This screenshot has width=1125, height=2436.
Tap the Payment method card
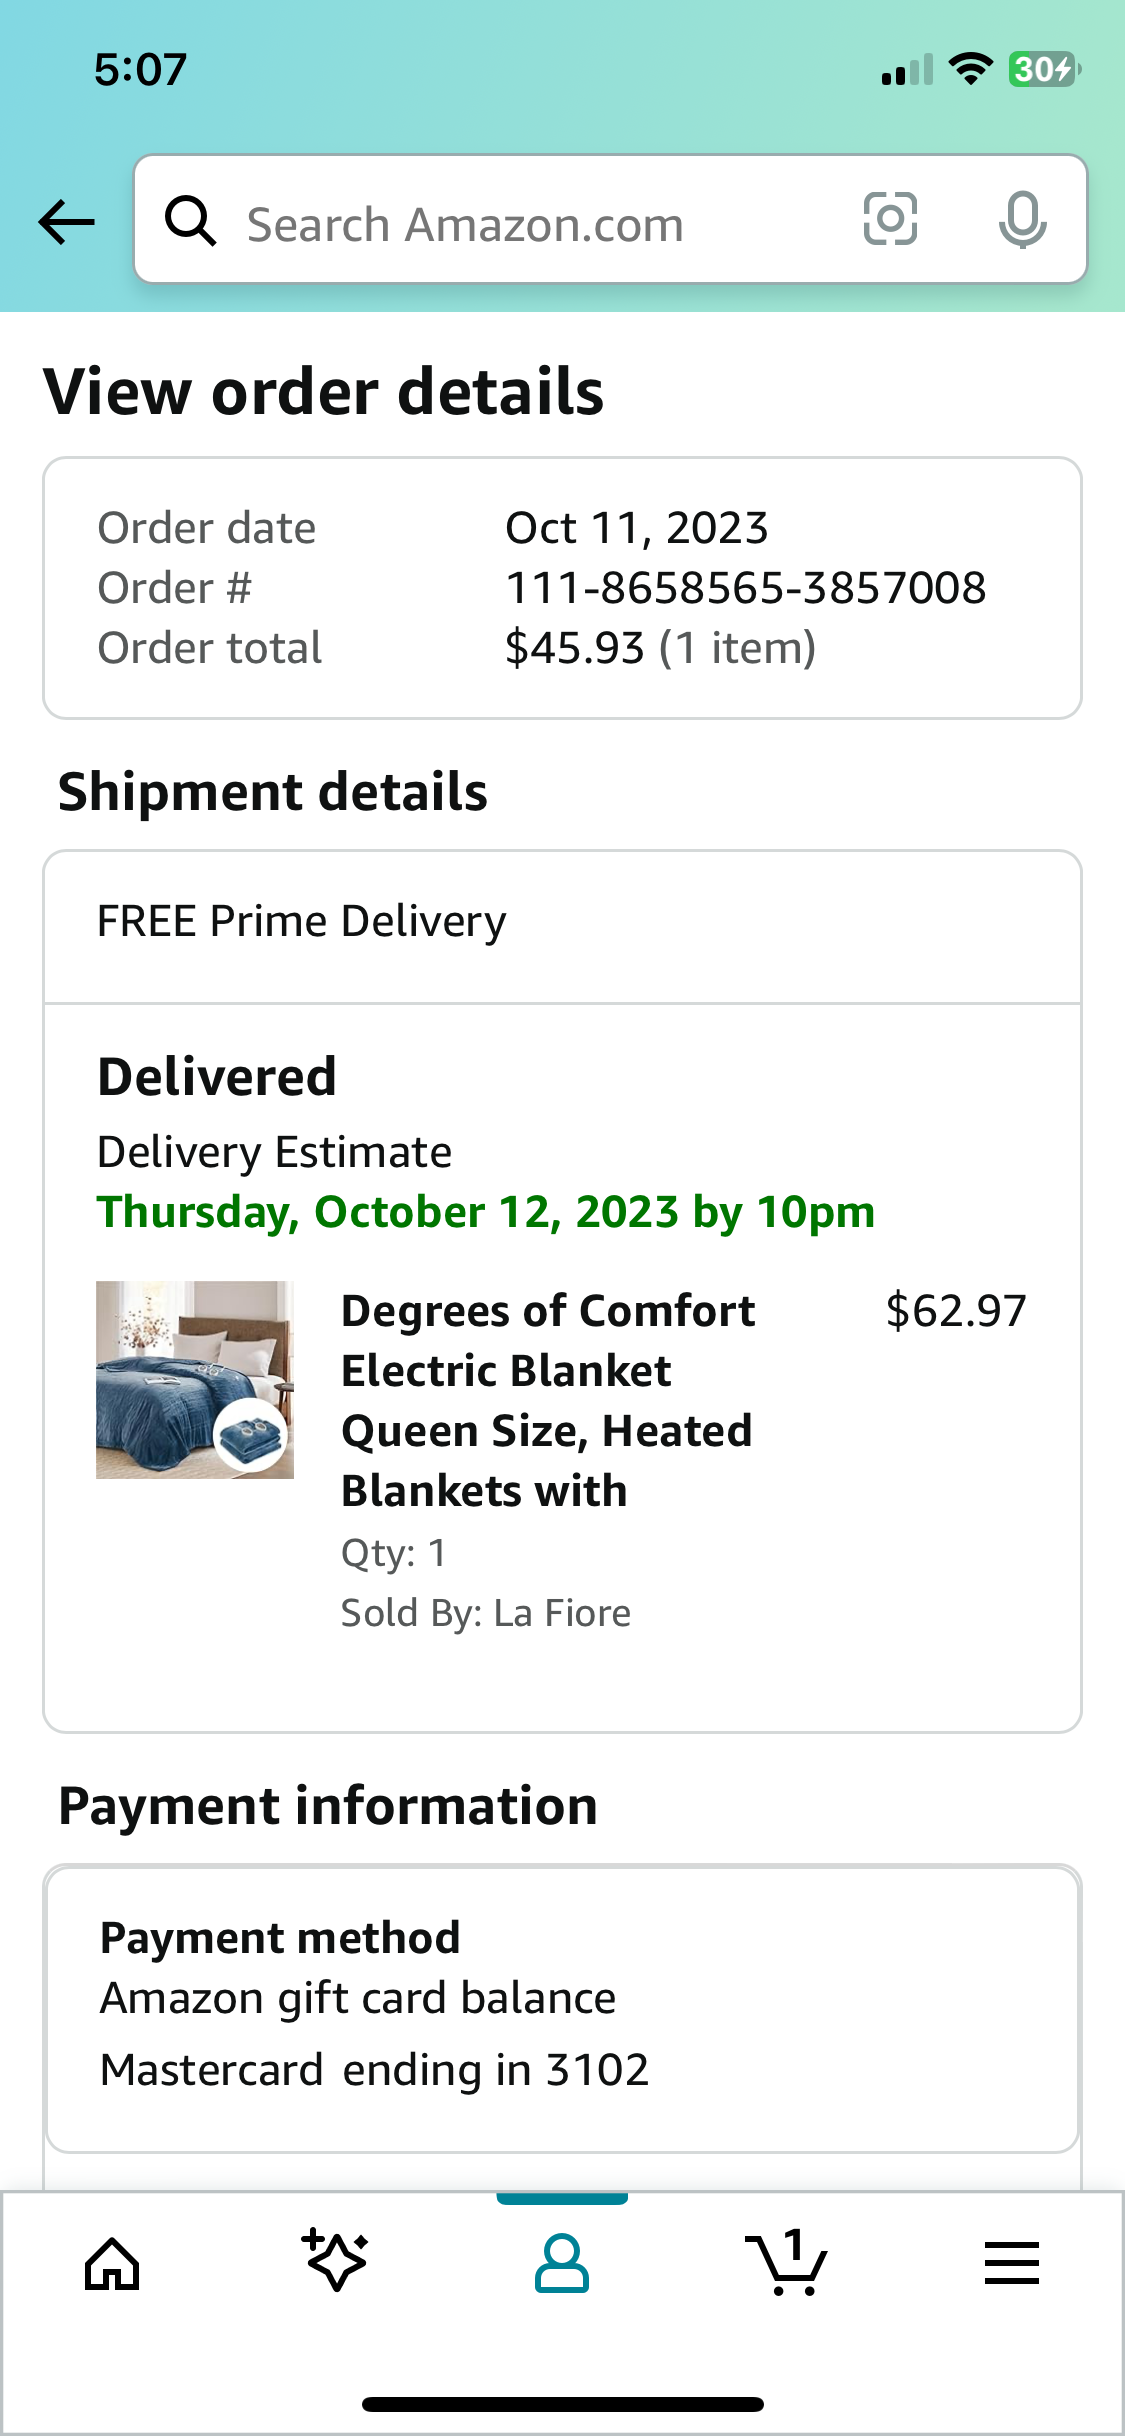[563, 2008]
